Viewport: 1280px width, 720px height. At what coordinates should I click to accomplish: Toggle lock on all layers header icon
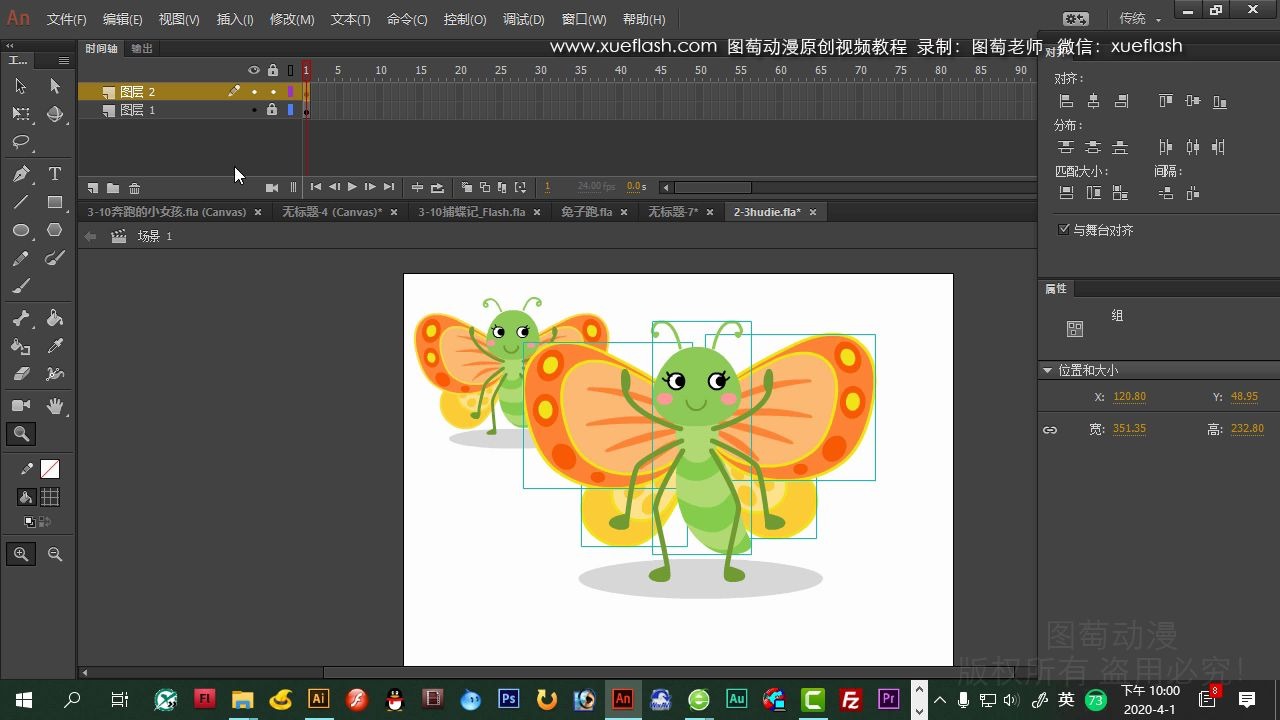pos(272,70)
